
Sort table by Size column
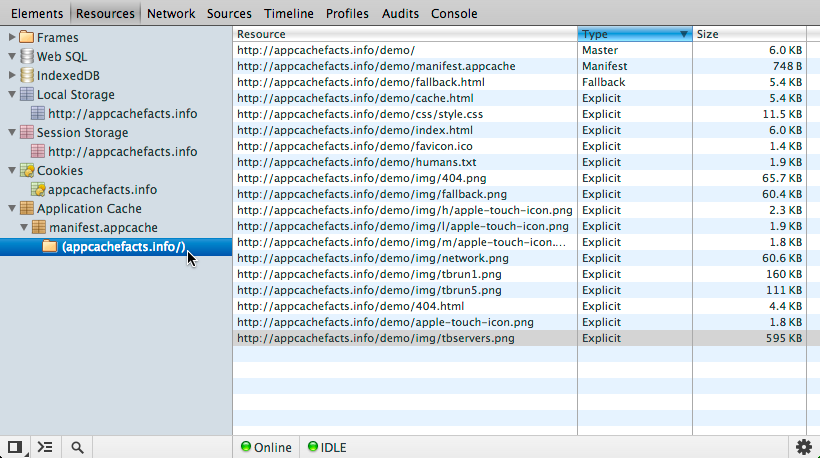click(x=748, y=34)
